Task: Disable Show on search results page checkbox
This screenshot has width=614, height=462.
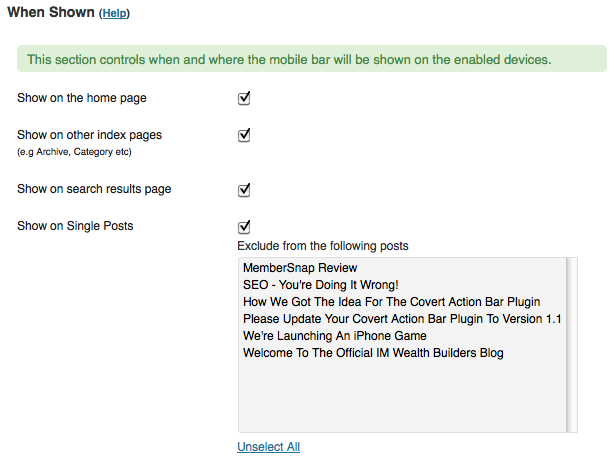Action: click(244, 190)
